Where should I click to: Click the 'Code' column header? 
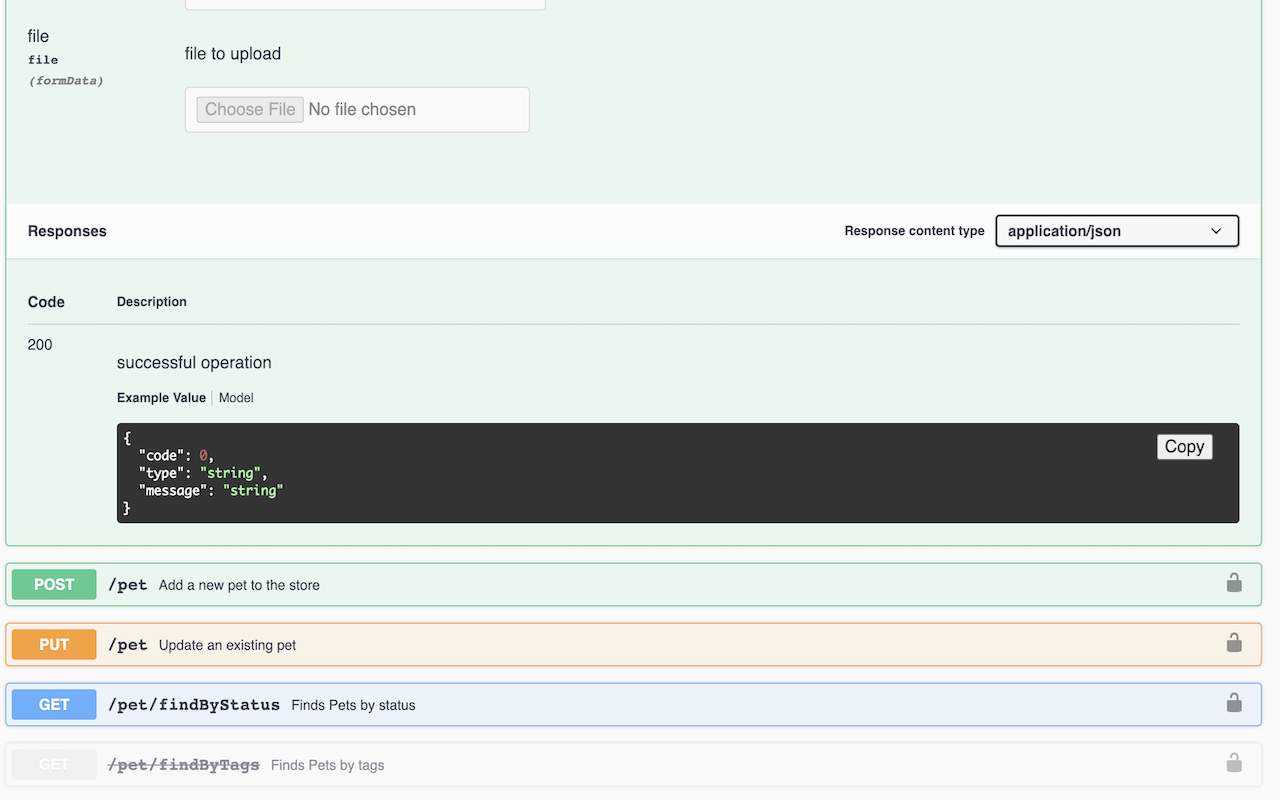46,302
